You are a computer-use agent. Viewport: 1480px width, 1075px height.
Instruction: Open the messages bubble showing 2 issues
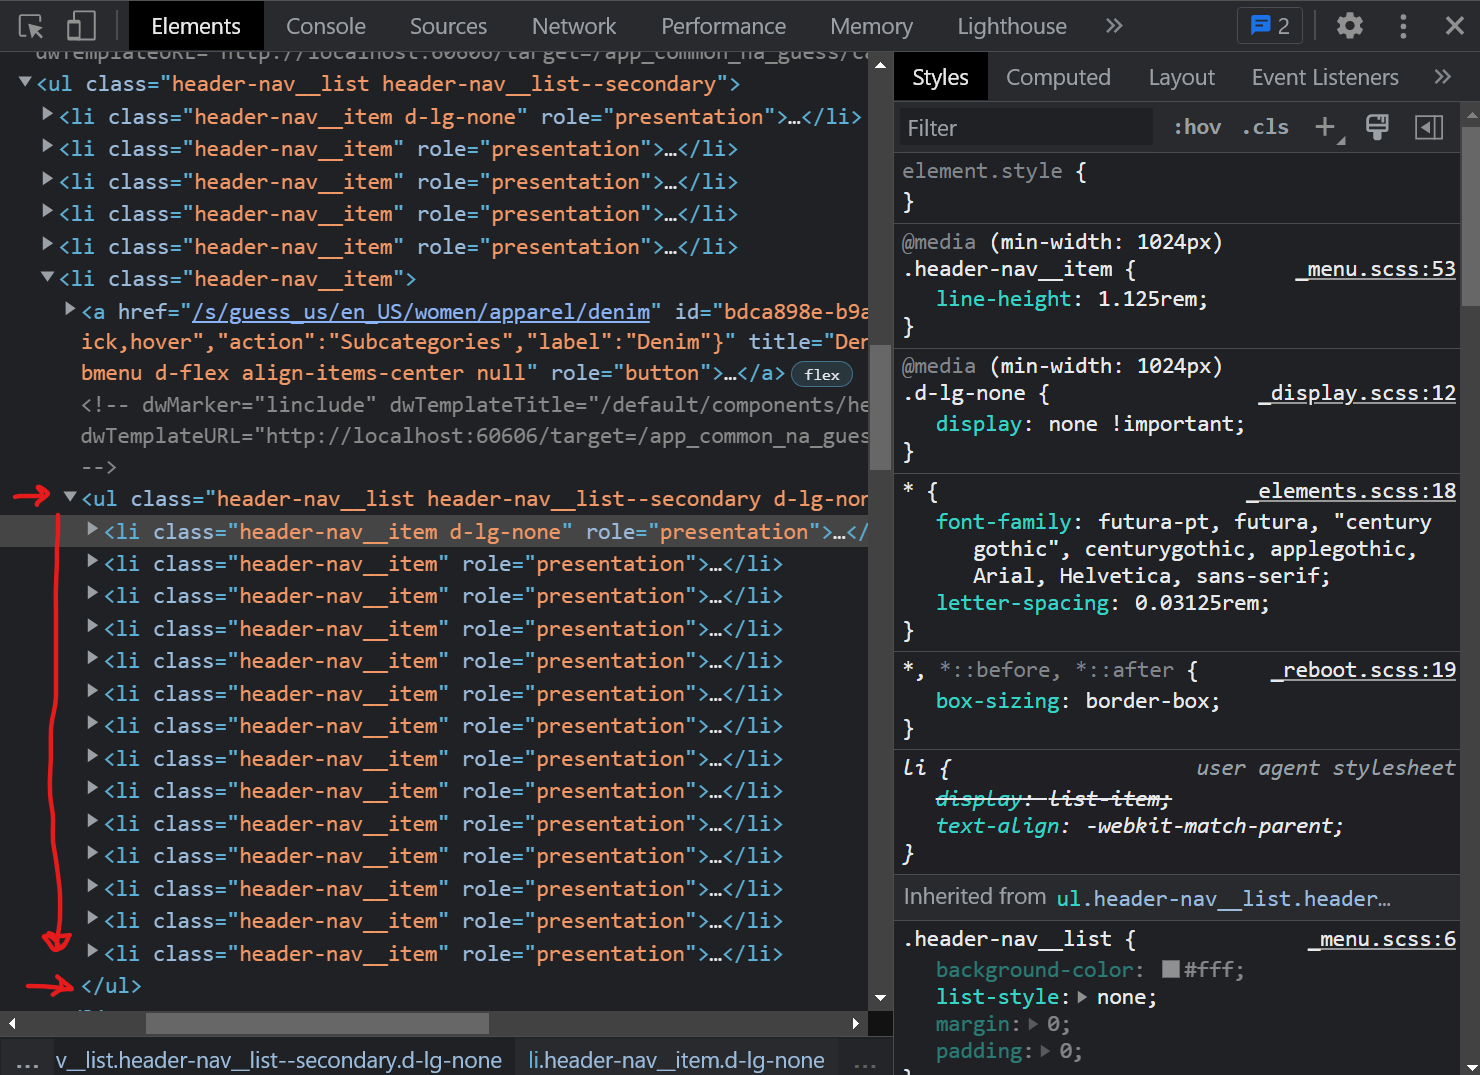pyautogui.click(x=1269, y=26)
